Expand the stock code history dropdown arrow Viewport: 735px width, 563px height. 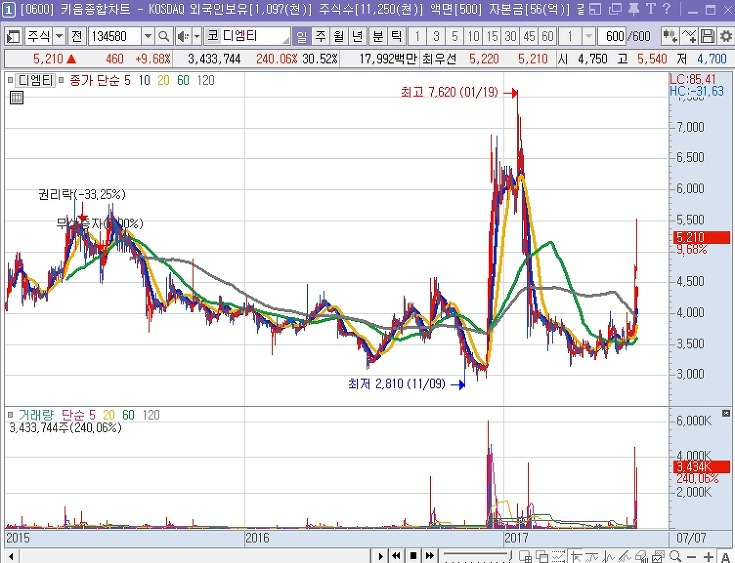[x=148, y=36]
